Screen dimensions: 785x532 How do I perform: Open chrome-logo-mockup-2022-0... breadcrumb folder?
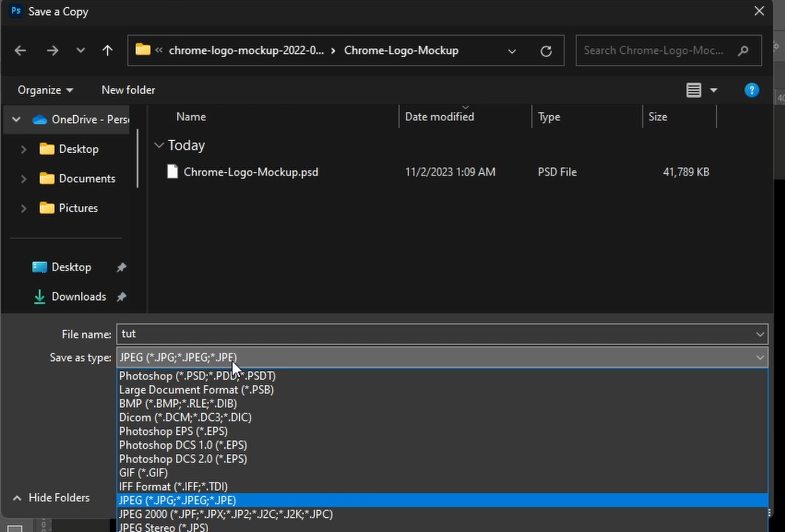[246, 51]
